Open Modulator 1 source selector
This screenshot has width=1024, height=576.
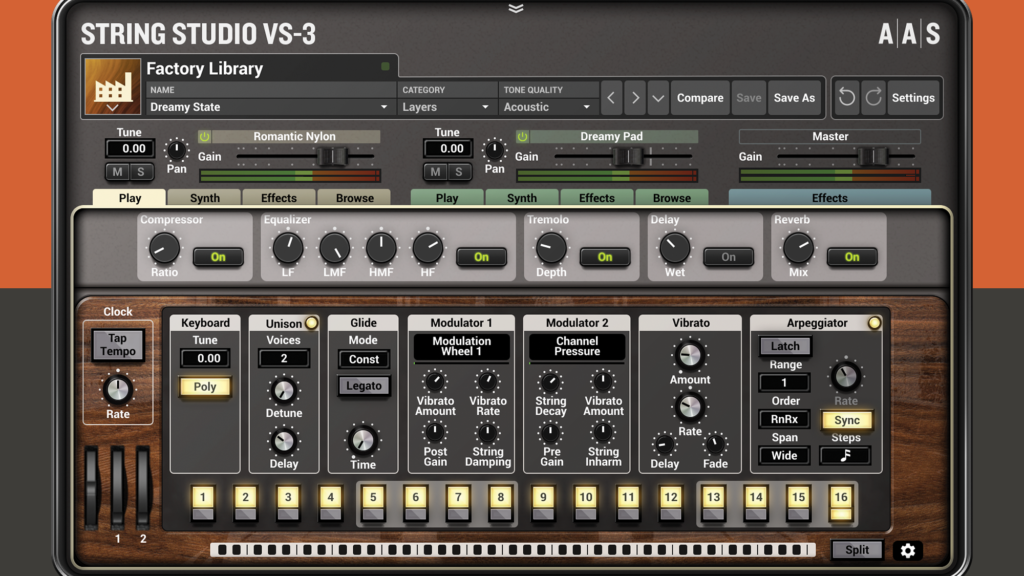click(x=461, y=346)
